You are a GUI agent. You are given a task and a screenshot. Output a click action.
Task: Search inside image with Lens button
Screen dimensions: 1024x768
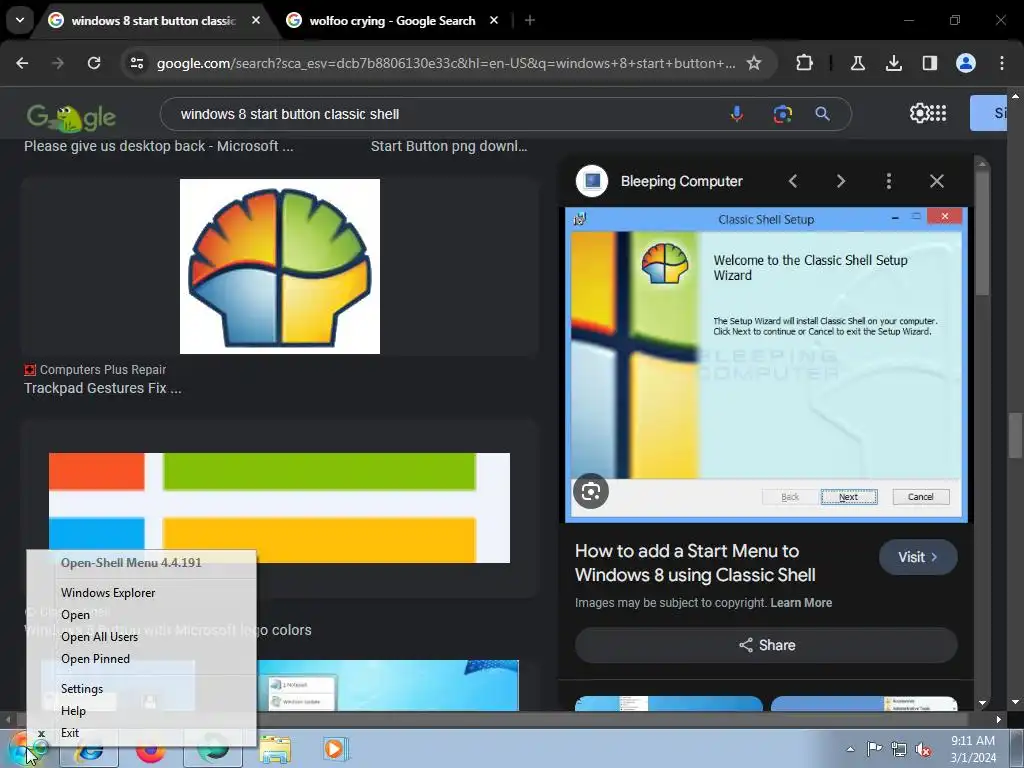point(591,491)
